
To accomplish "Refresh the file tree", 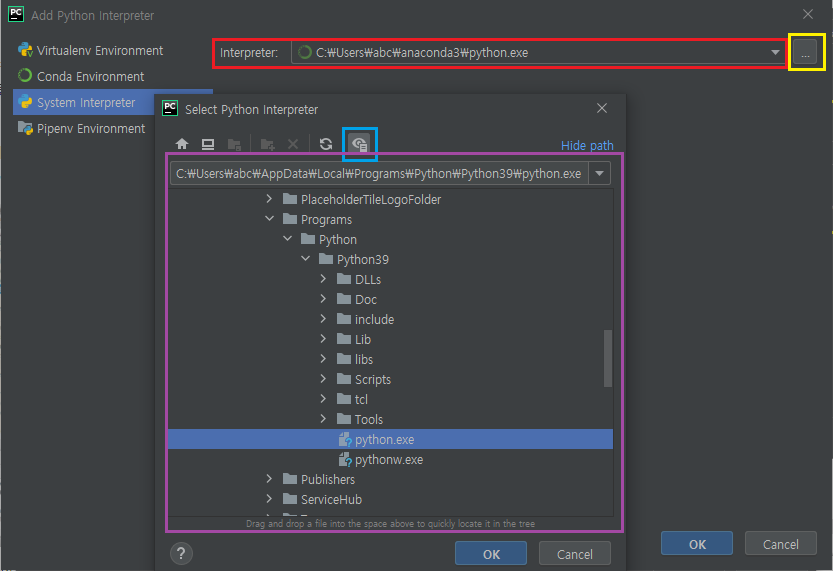I will (326, 144).
